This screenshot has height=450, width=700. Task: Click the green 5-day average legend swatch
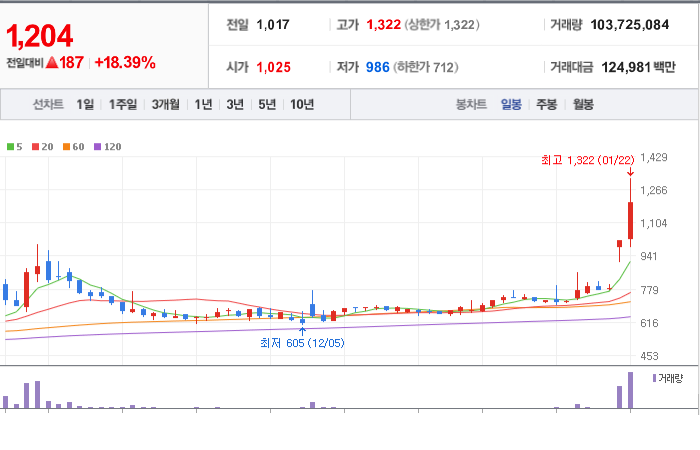click(10, 146)
